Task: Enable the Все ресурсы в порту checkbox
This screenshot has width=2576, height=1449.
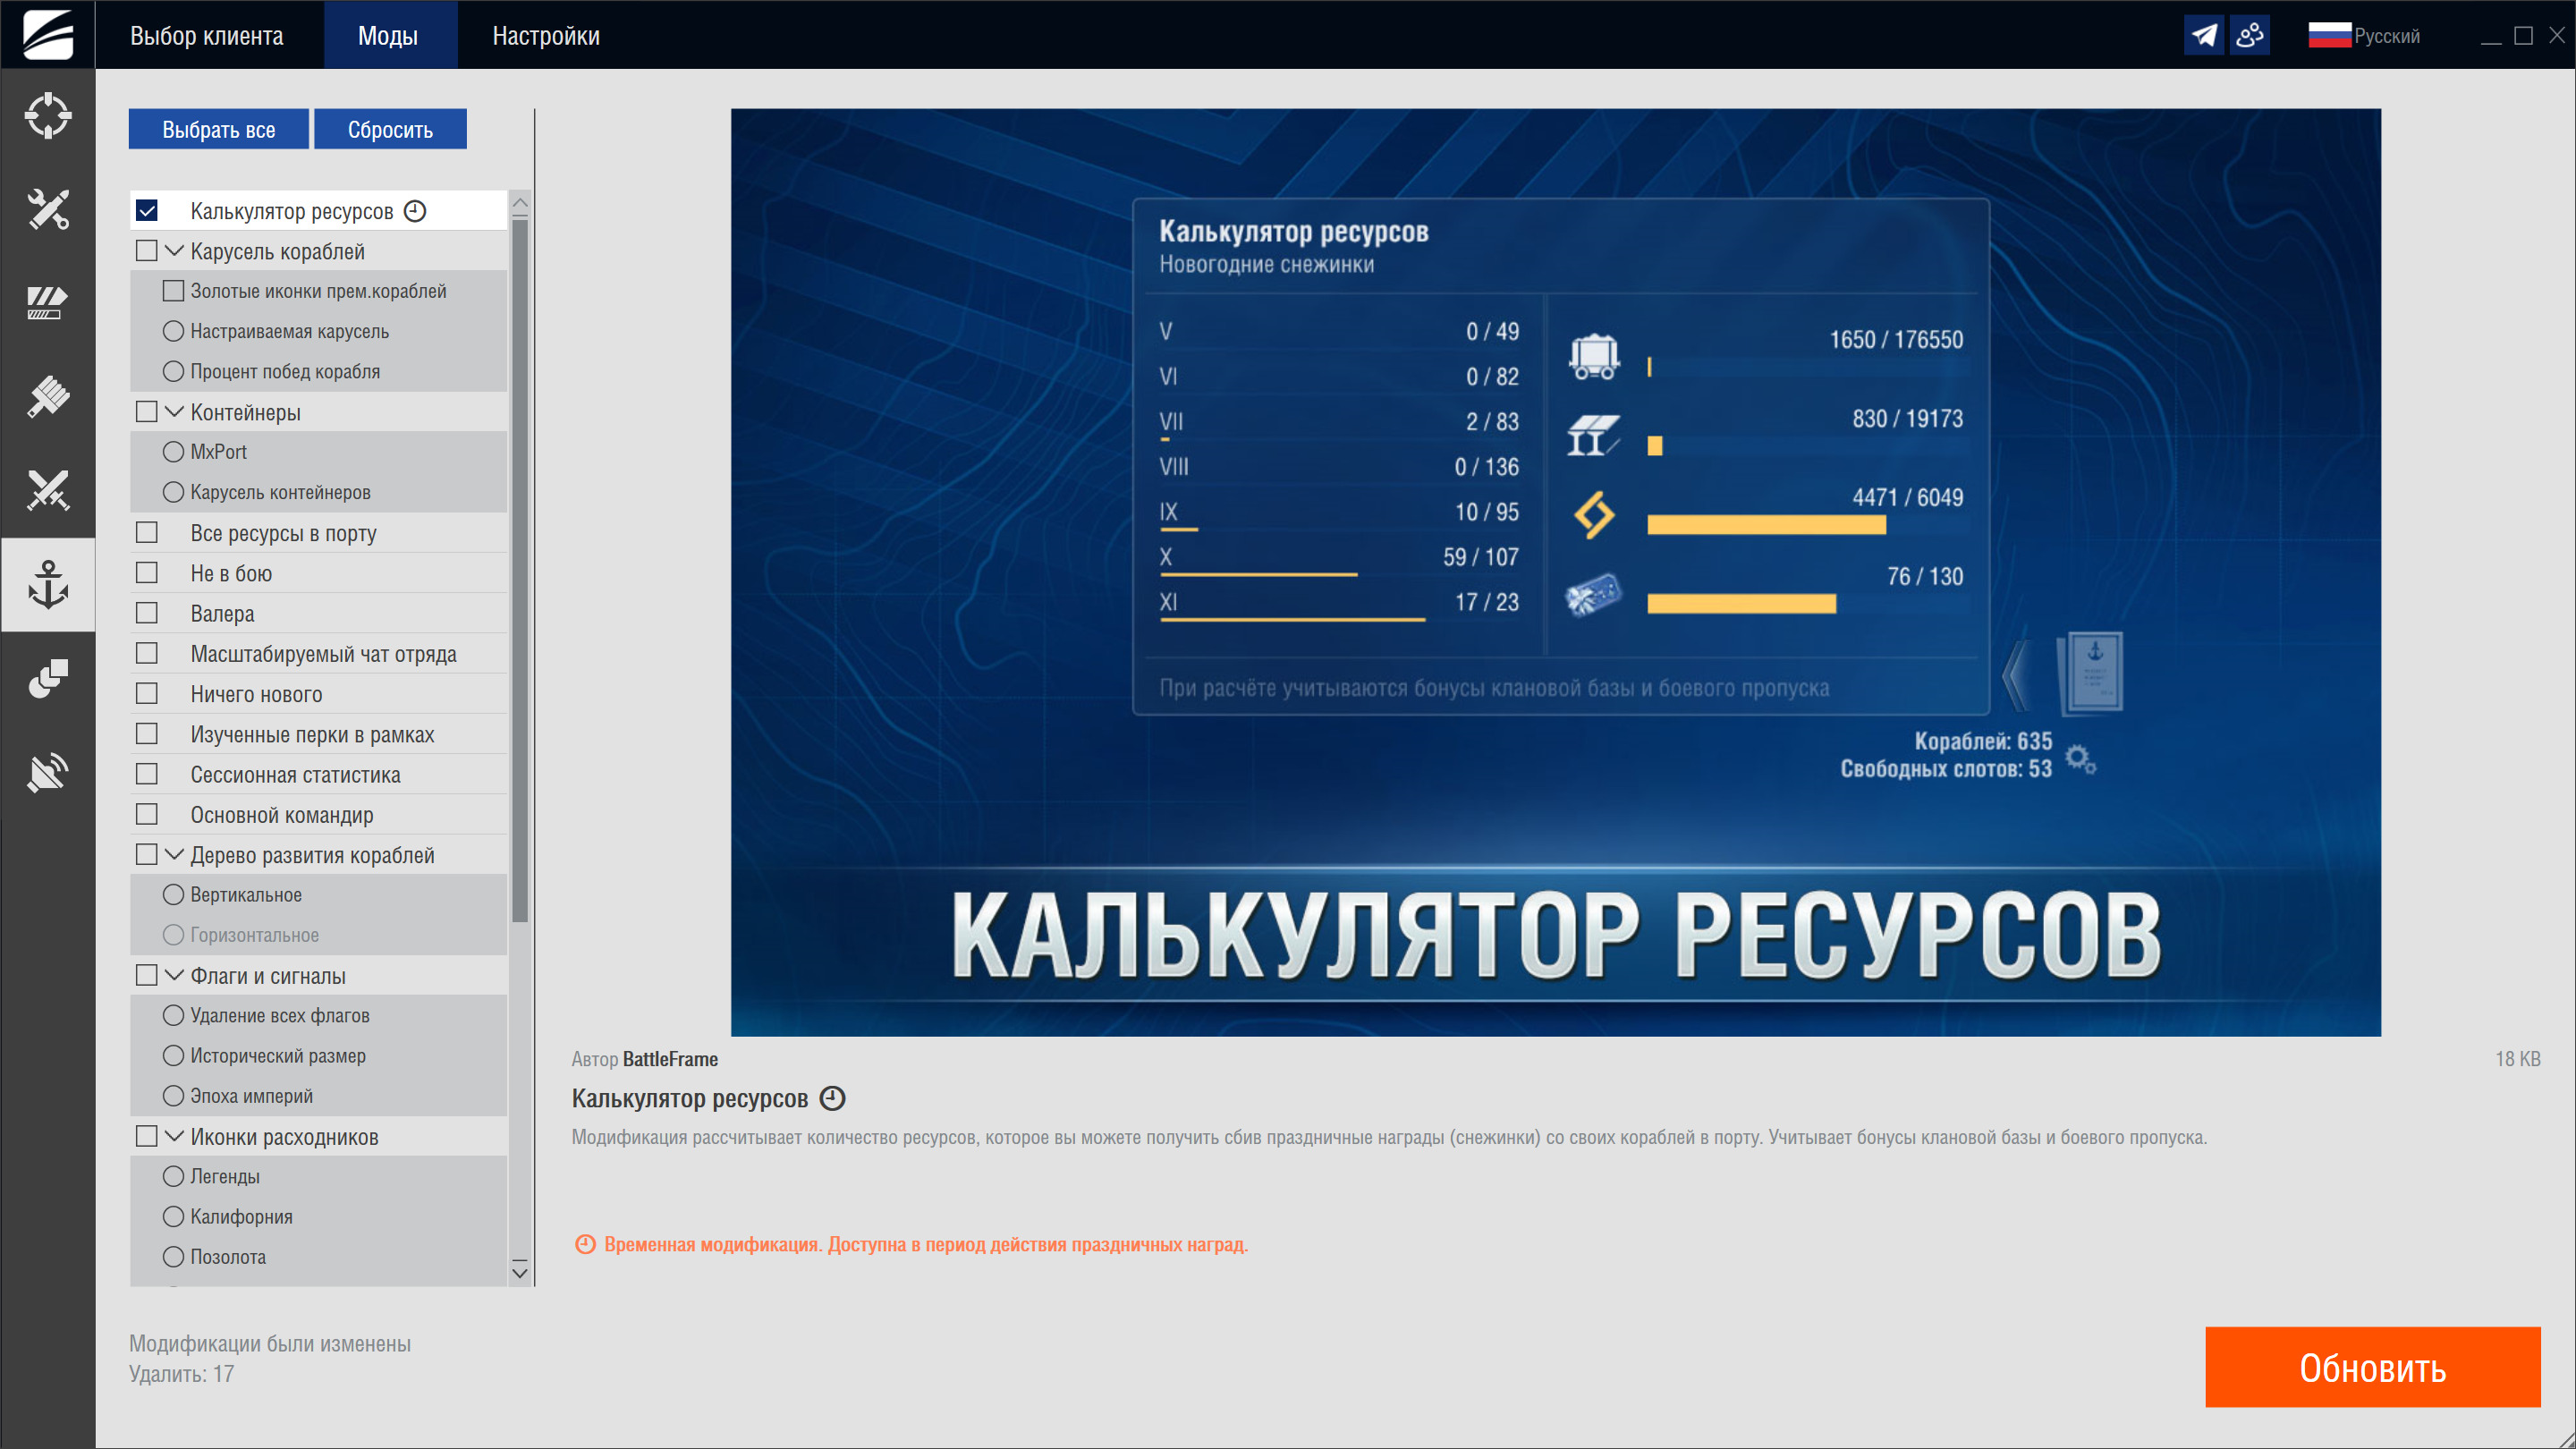Action: 147,533
